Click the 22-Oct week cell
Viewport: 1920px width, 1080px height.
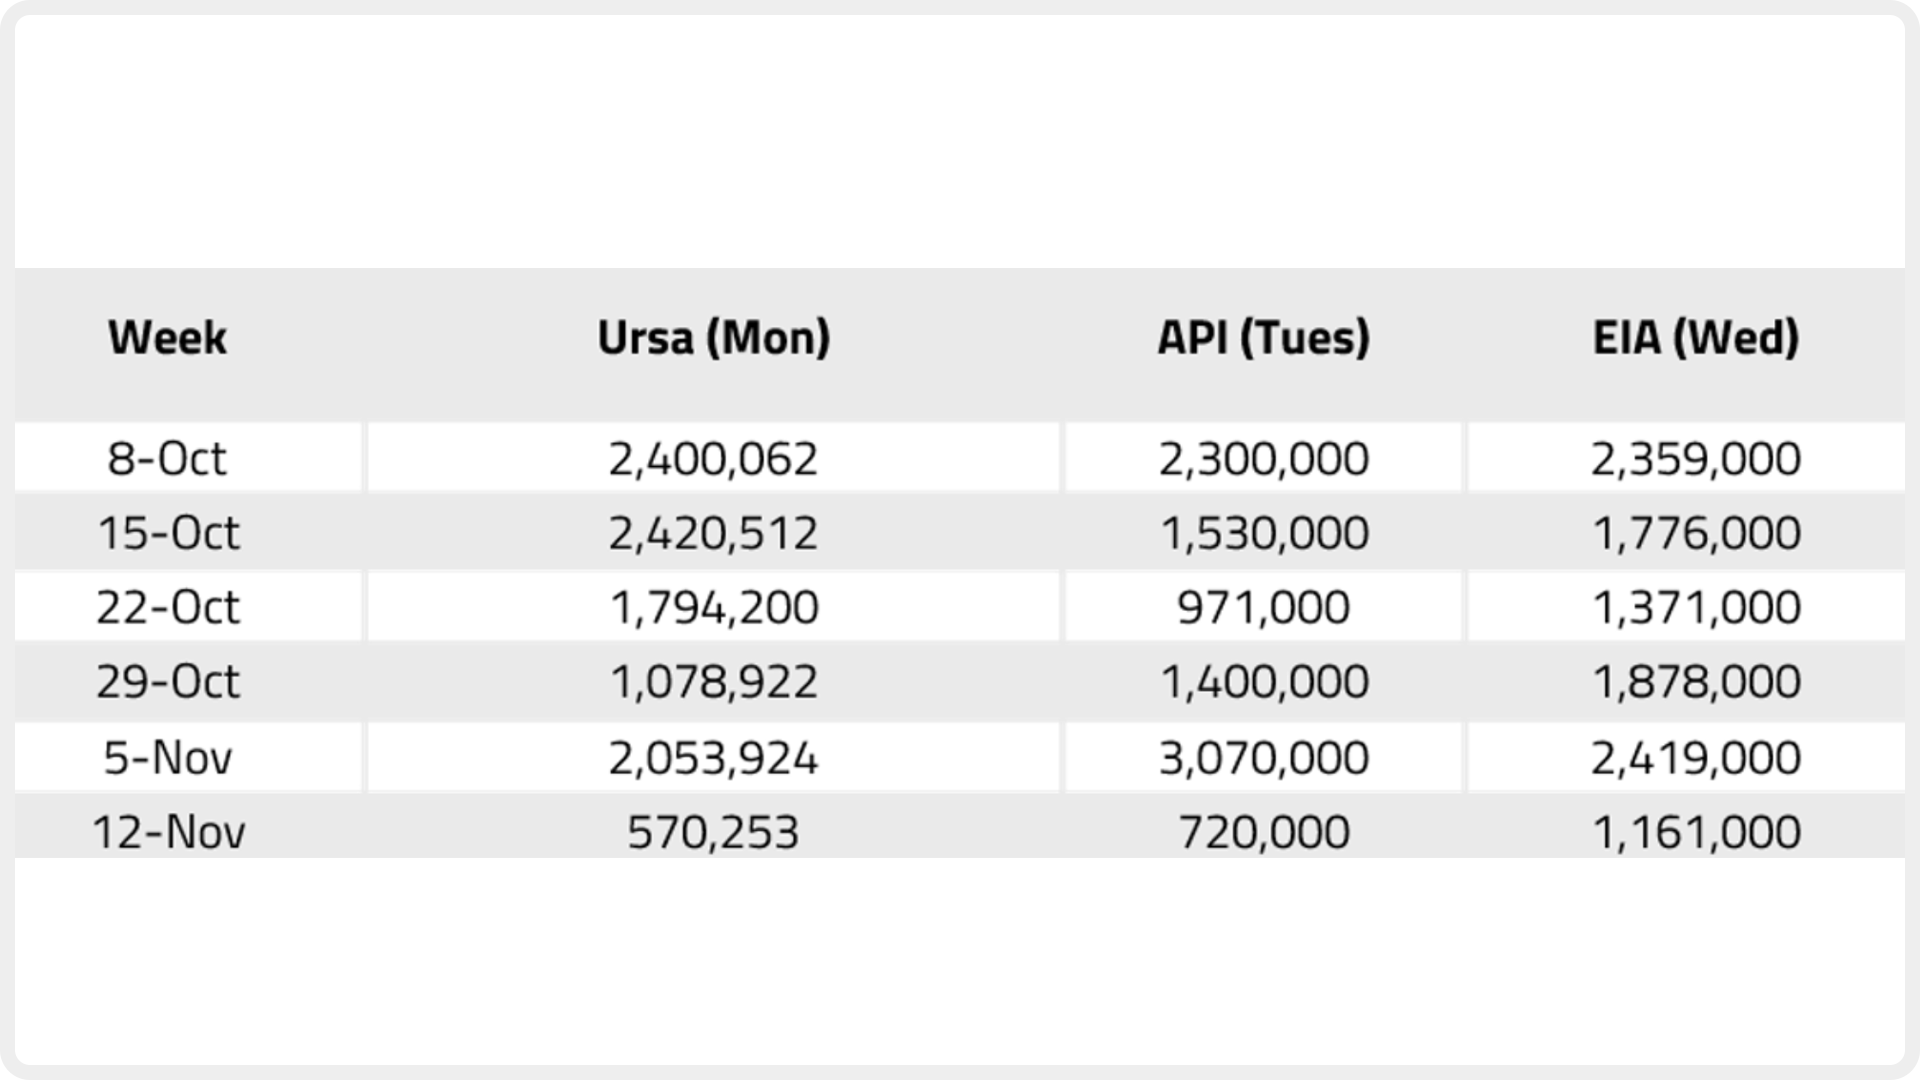pos(168,607)
